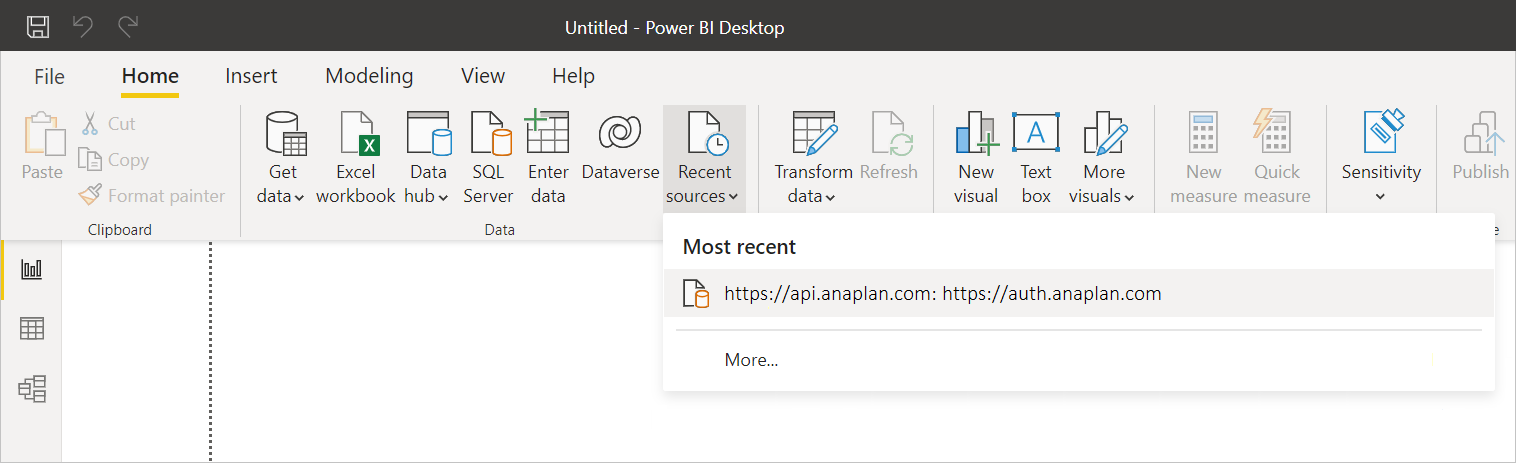Screen dimensions: 1516x463
Task: Connect to SQL Server source
Action: click(x=488, y=157)
